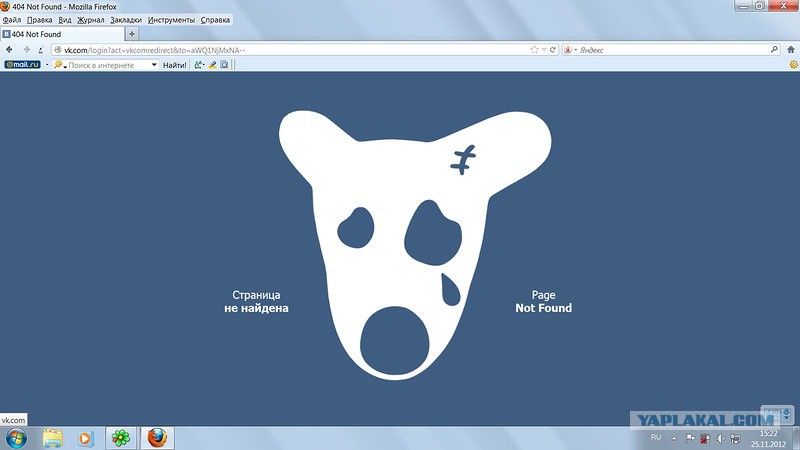Click the 'Страница не найдена' text
The image size is (800, 450).
(x=256, y=301)
